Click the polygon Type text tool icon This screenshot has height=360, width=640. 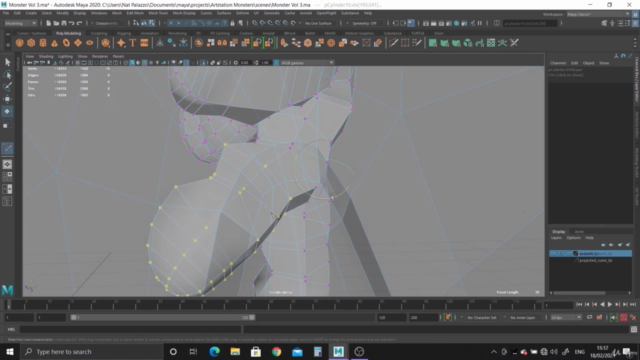point(133,43)
